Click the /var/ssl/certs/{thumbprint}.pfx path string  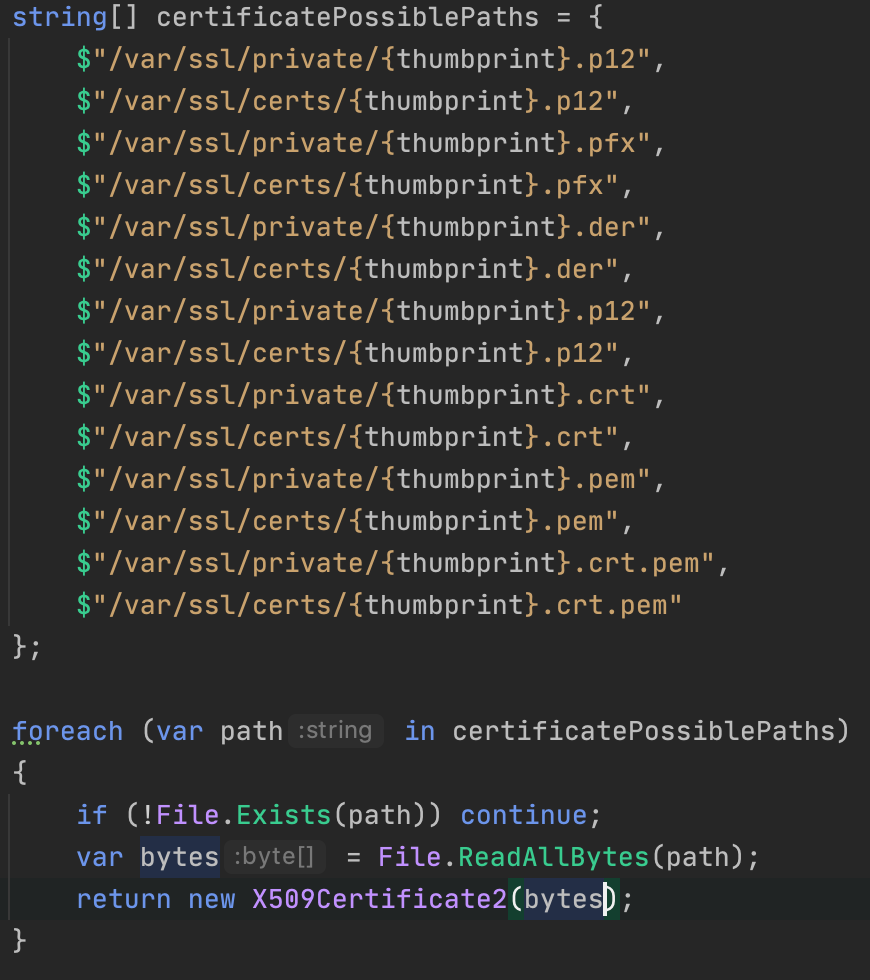tap(348, 185)
